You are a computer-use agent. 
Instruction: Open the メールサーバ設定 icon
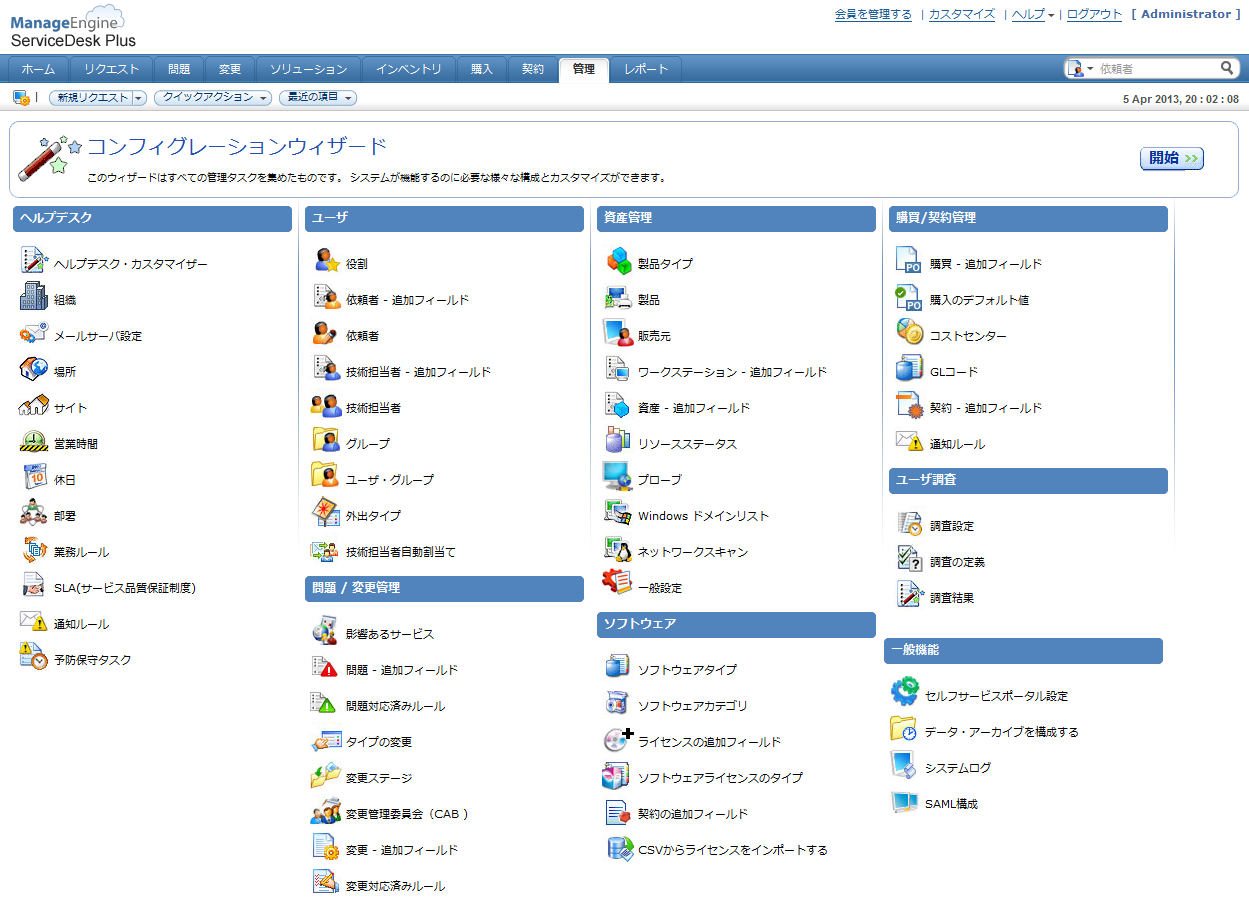coord(34,334)
